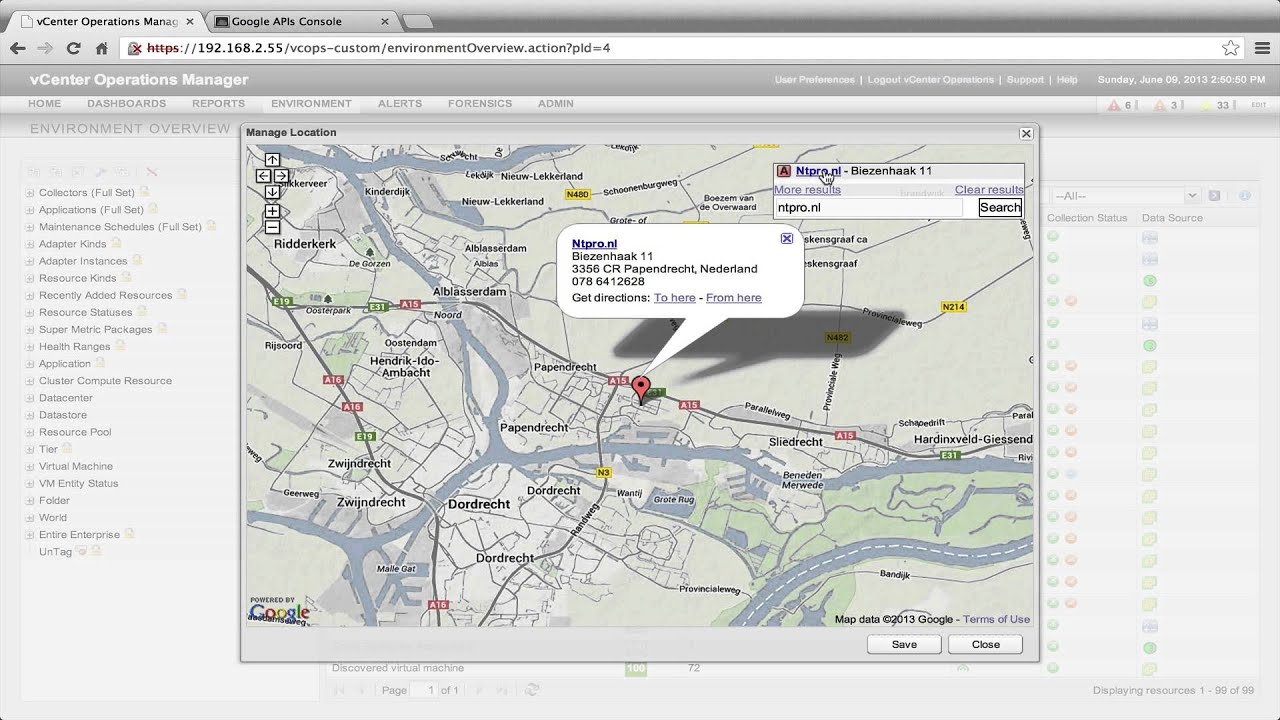Close the Ntpro.nl info bubble
The height and width of the screenshot is (720, 1280).
(x=787, y=239)
